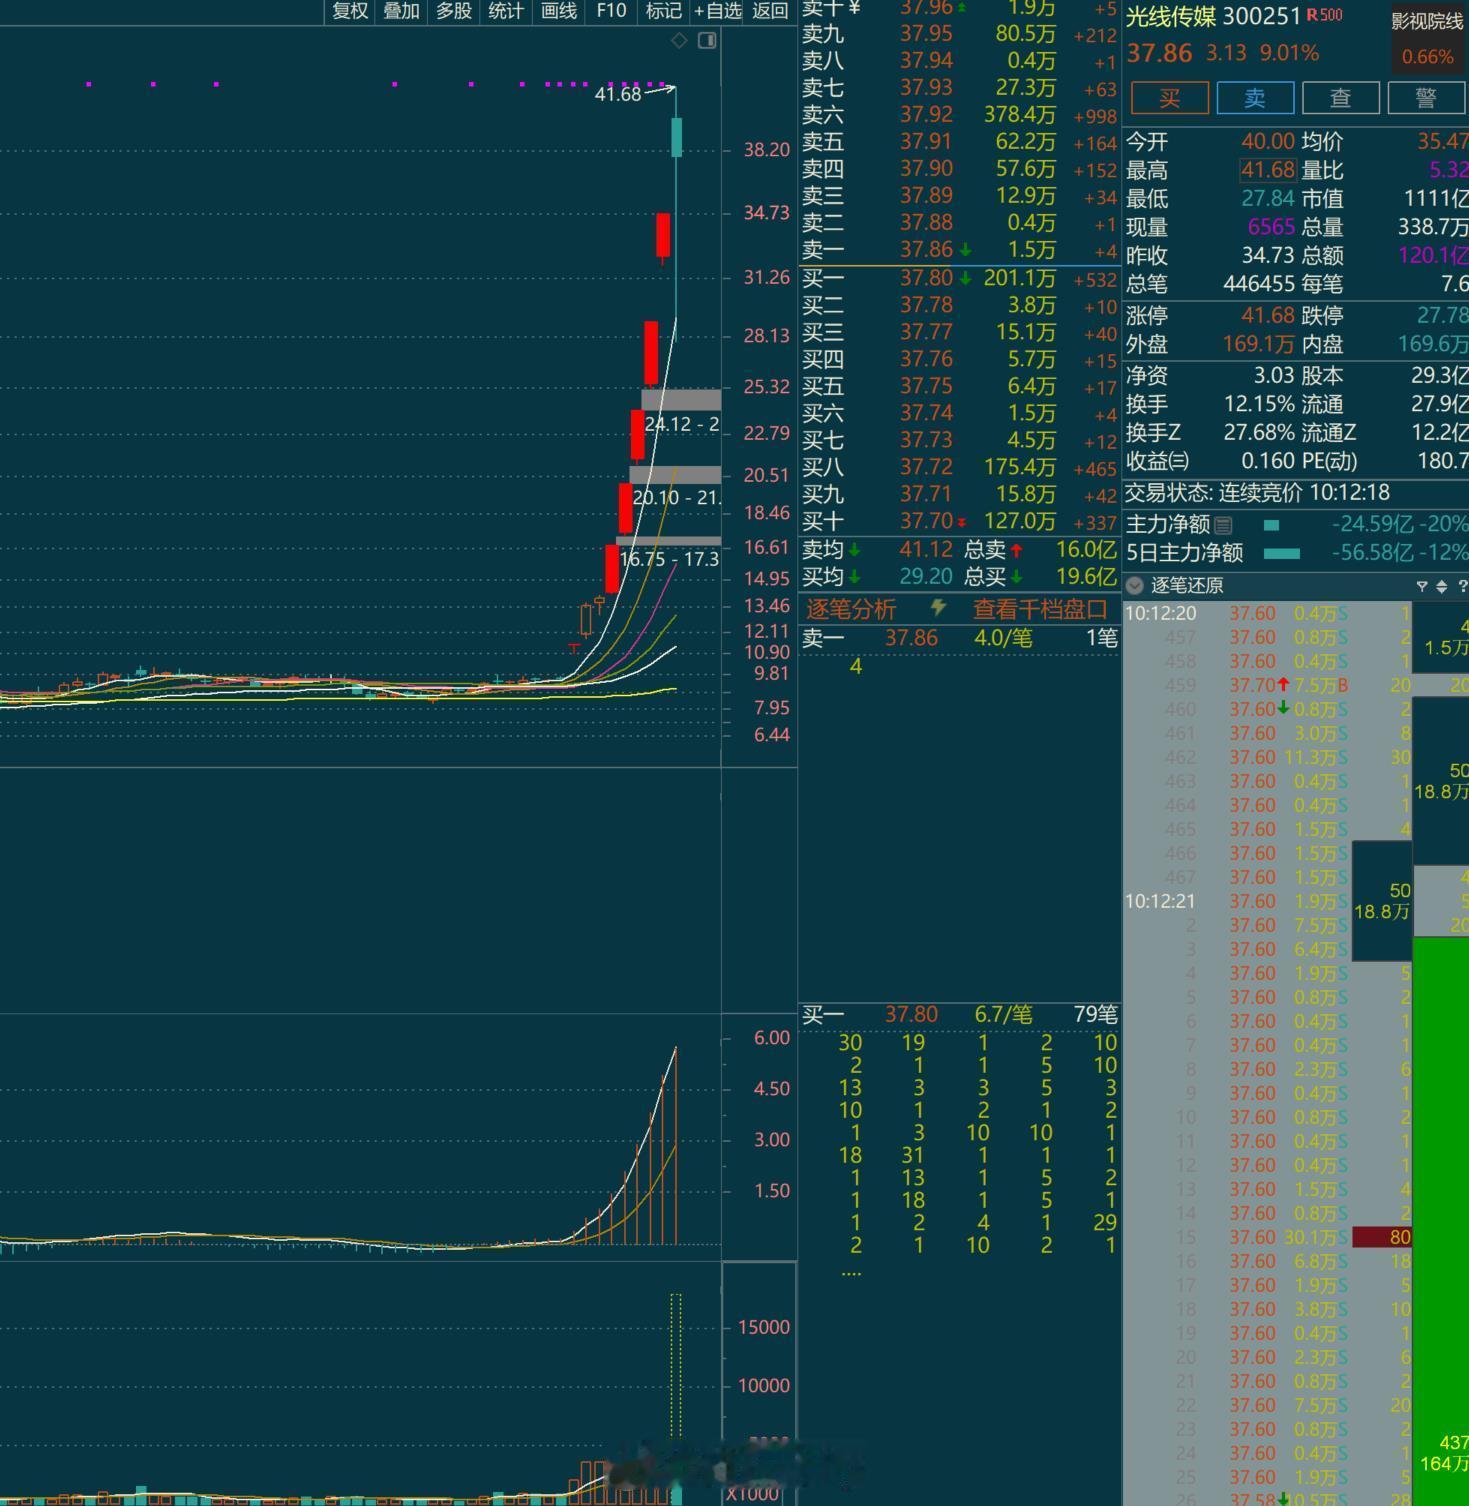
Task: Click the 15000 volume axis label
Action: coord(764,1327)
